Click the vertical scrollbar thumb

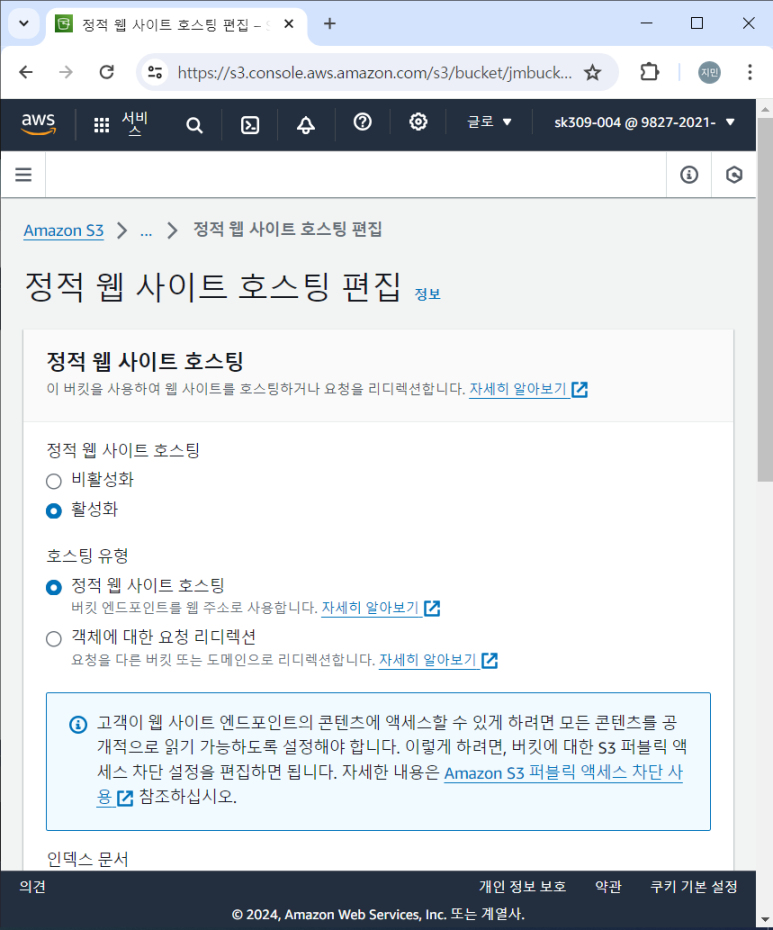(765, 300)
